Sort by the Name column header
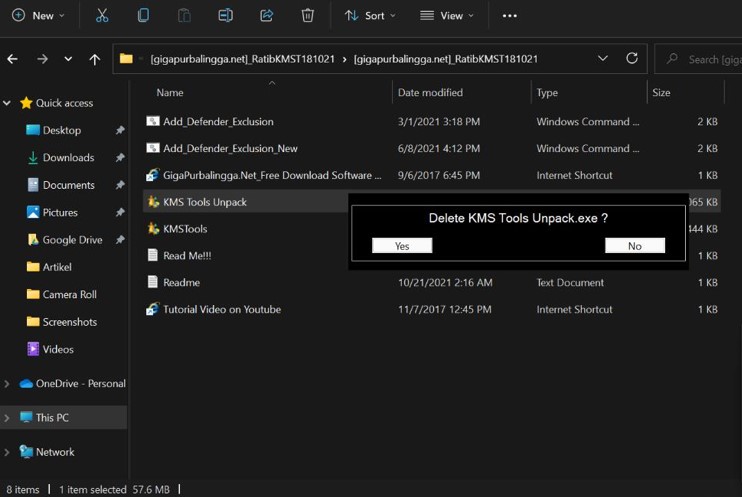This screenshot has height=497, width=742. pyautogui.click(x=170, y=93)
